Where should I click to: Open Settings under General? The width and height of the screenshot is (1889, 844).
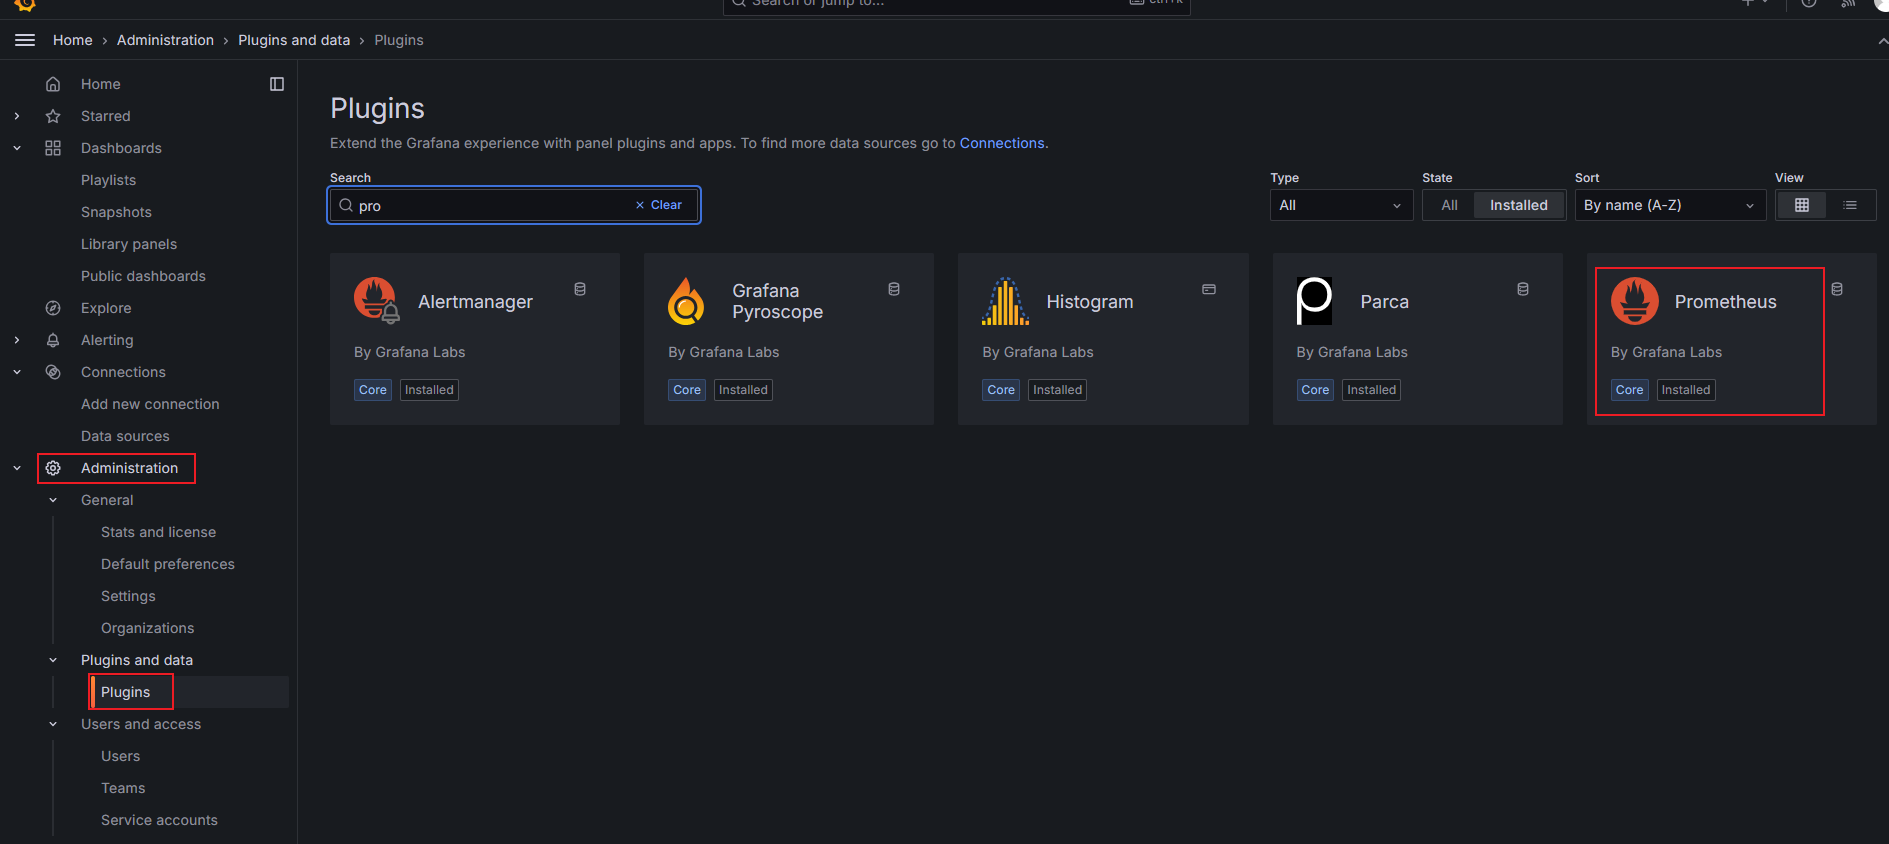coord(128,596)
